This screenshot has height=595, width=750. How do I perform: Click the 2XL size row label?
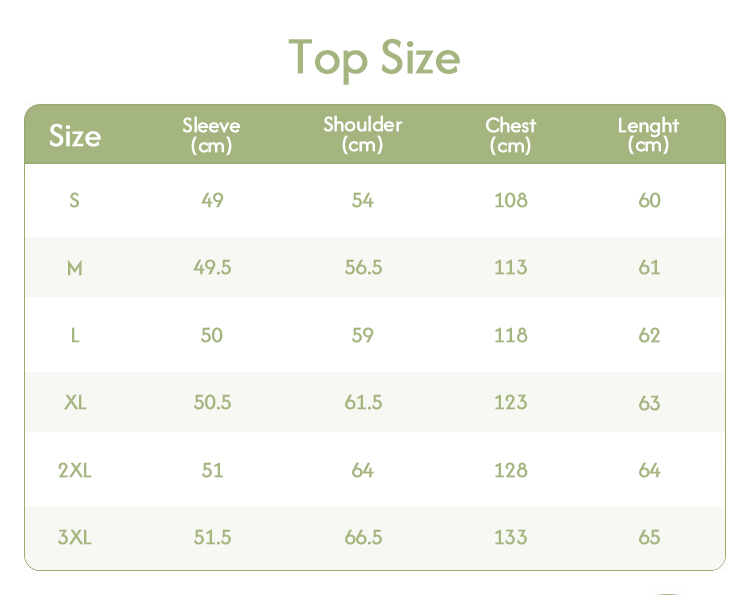point(74,470)
